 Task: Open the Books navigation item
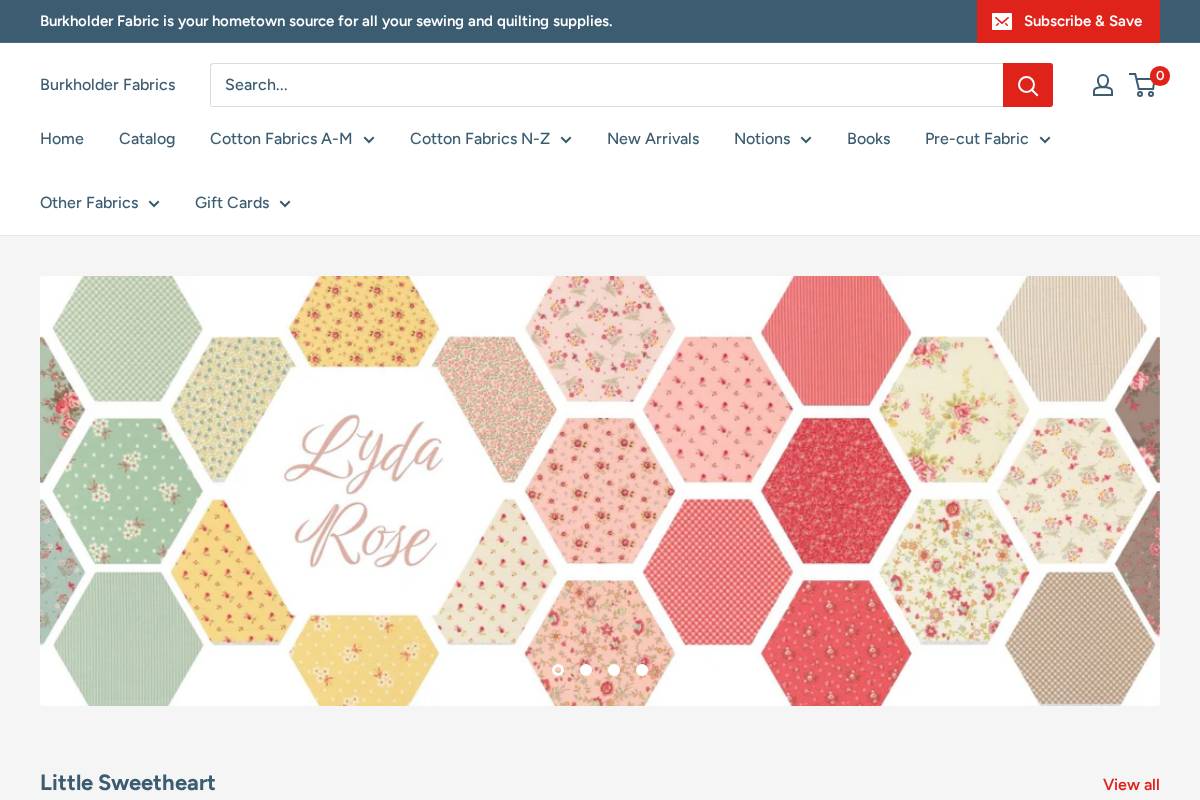click(868, 139)
